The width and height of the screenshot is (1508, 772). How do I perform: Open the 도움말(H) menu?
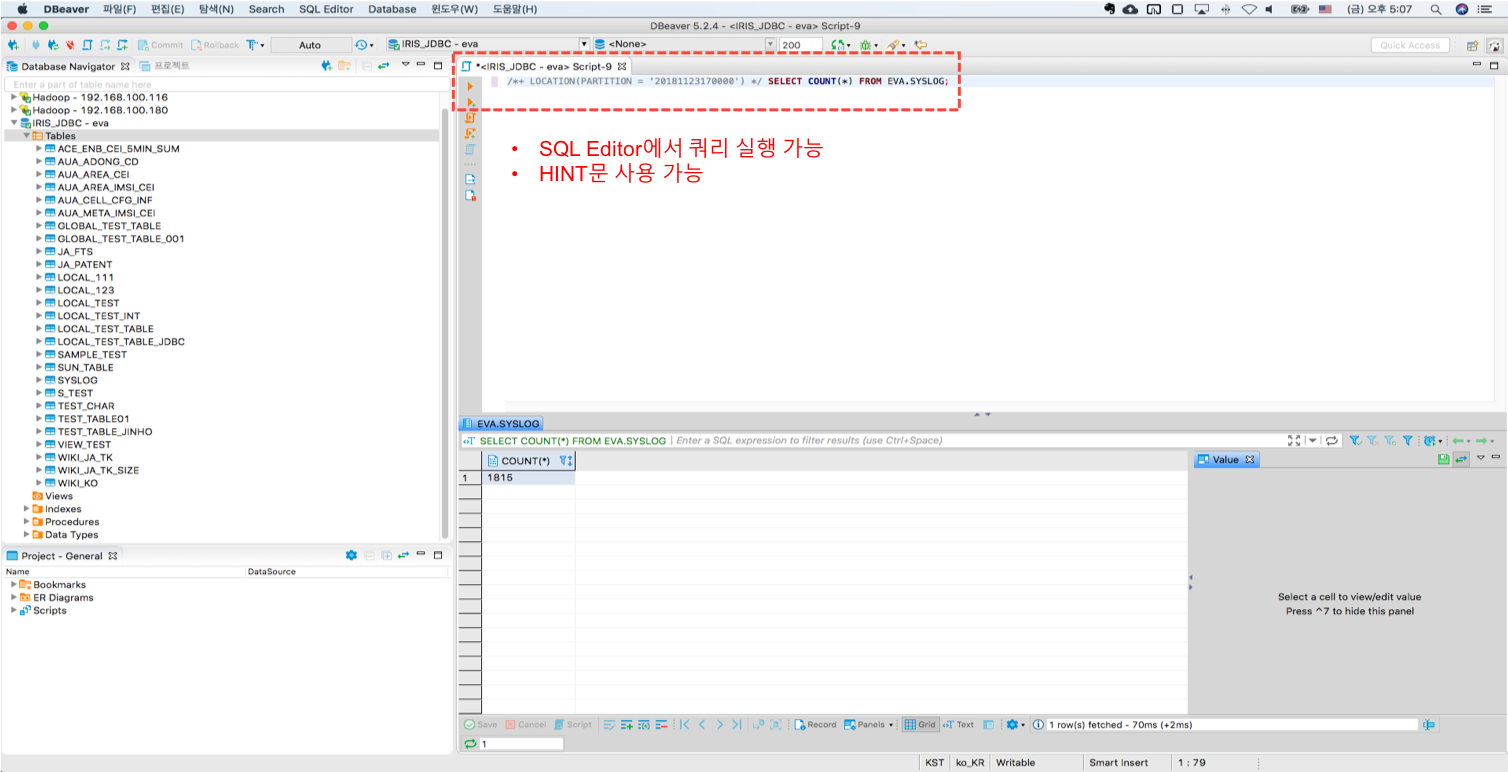(516, 9)
